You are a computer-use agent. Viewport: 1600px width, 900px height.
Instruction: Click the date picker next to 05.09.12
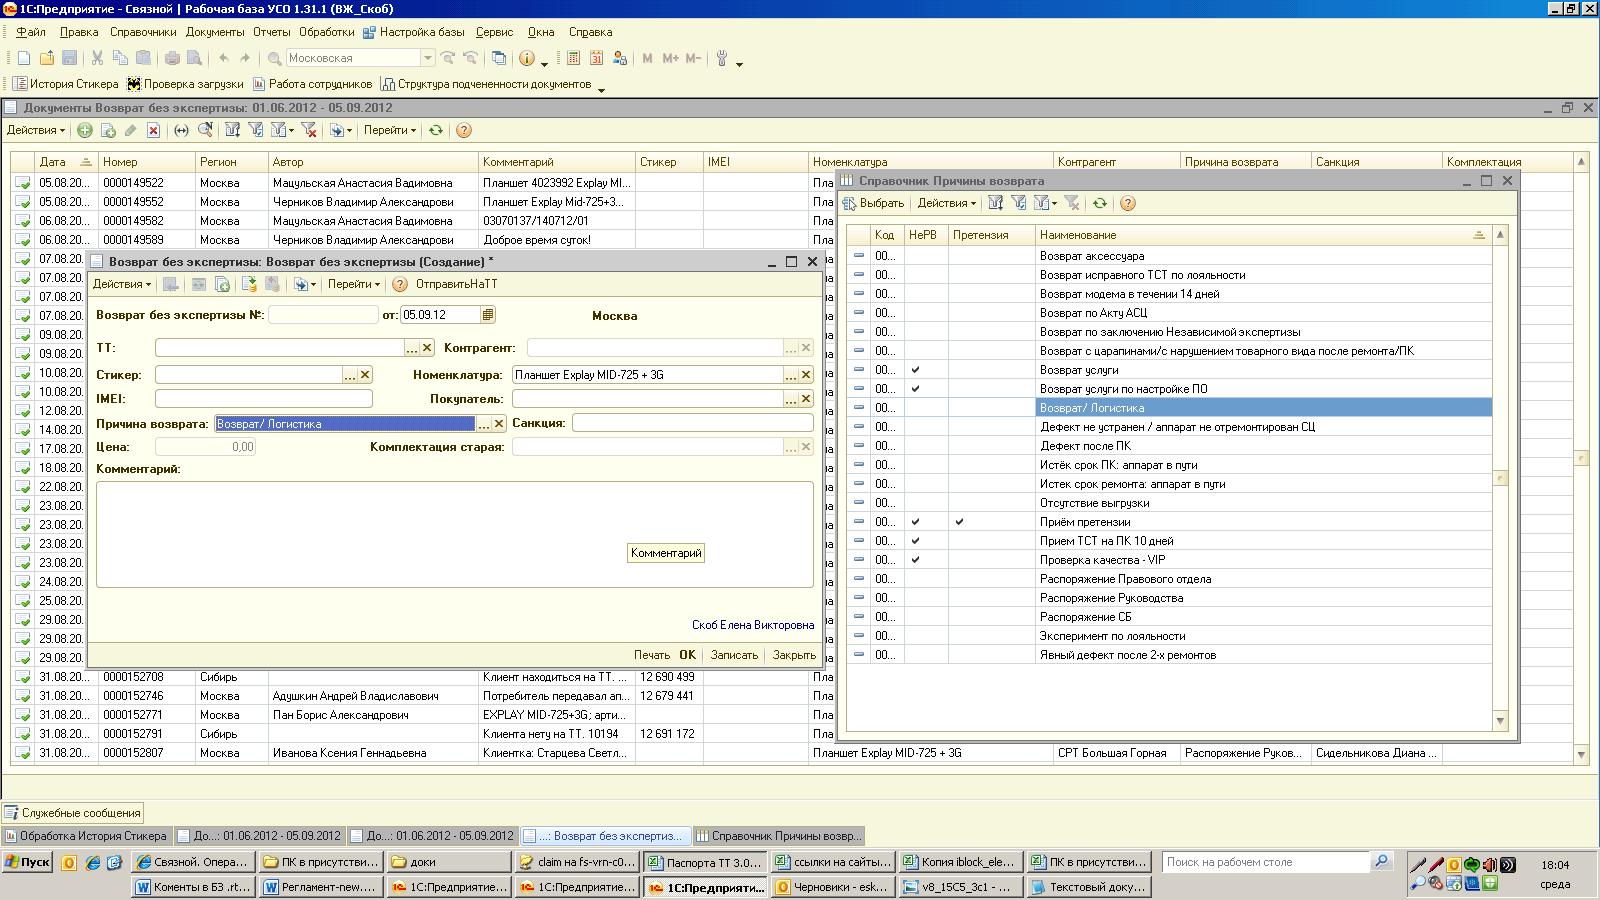(488, 315)
